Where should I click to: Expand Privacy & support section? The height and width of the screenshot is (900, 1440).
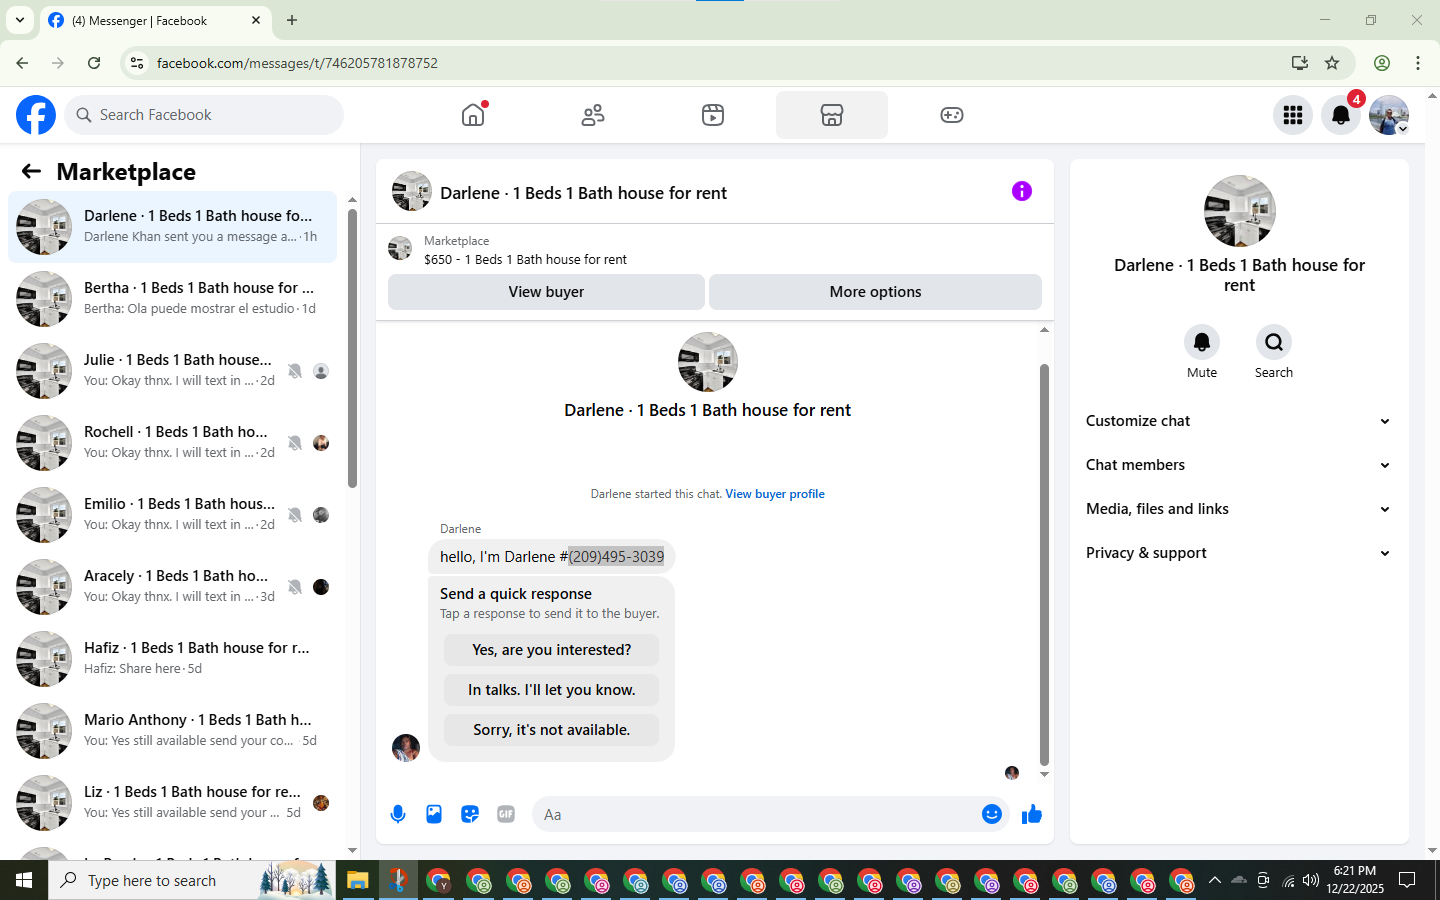point(1239,553)
